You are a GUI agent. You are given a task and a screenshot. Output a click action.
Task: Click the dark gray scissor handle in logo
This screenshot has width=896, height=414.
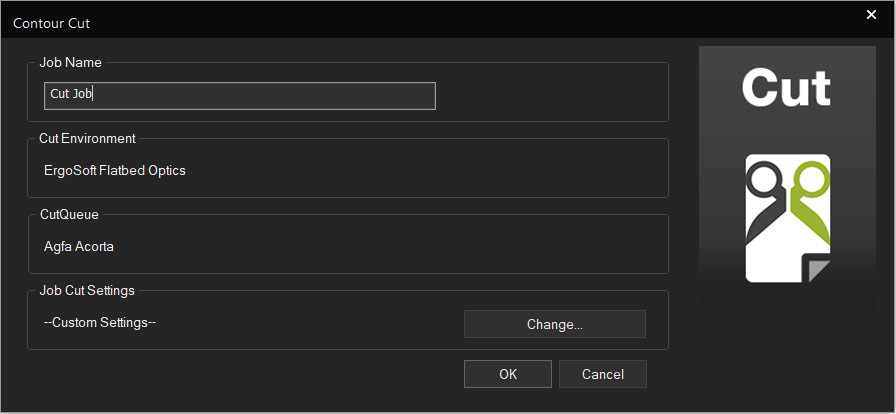point(763,178)
